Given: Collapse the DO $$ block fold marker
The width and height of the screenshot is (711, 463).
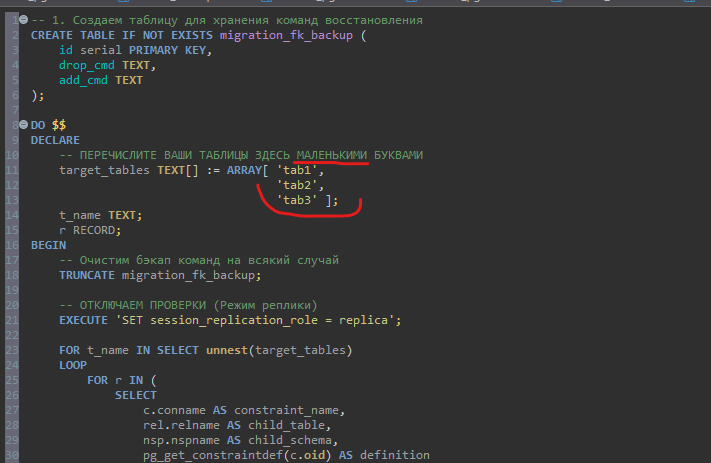Looking at the screenshot, I should click(x=23, y=125).
